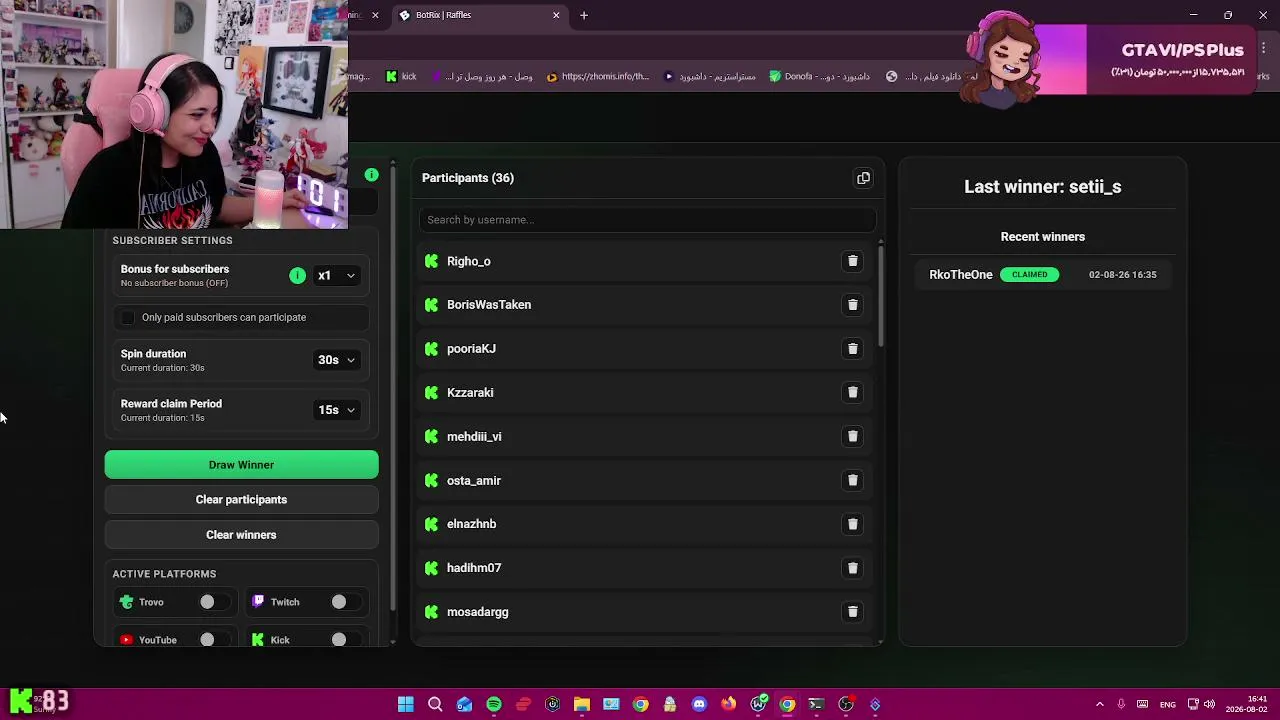Click the ENG language indicator
The image size is (1280, 720).
1167,705
